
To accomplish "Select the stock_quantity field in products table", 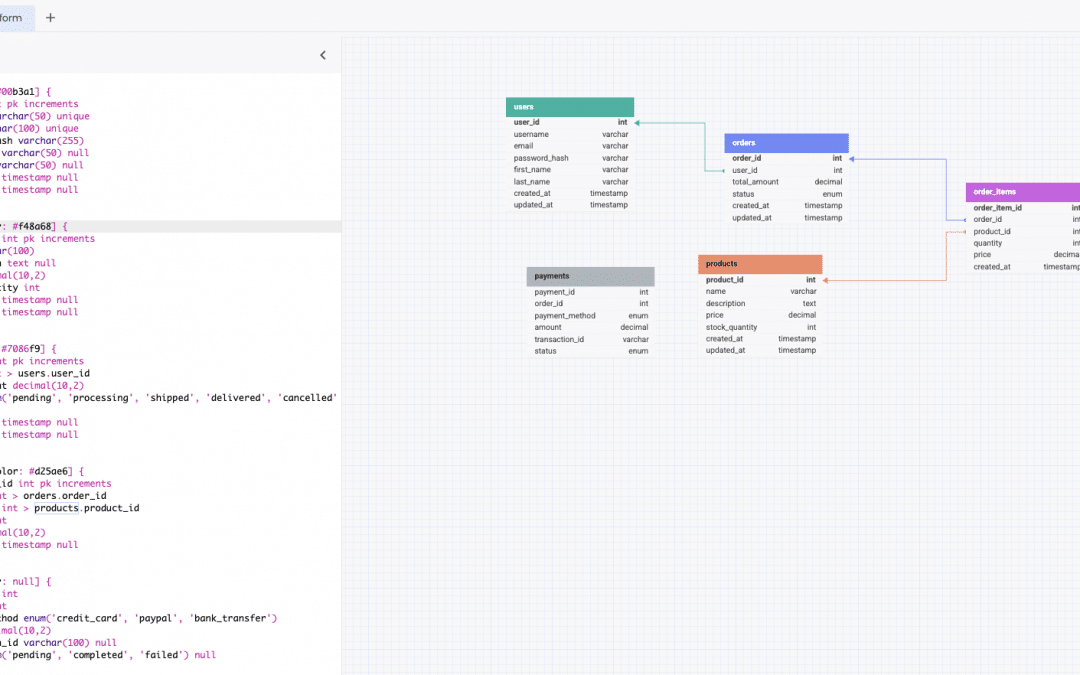I will pyautogui.click(x=760, y=327).
